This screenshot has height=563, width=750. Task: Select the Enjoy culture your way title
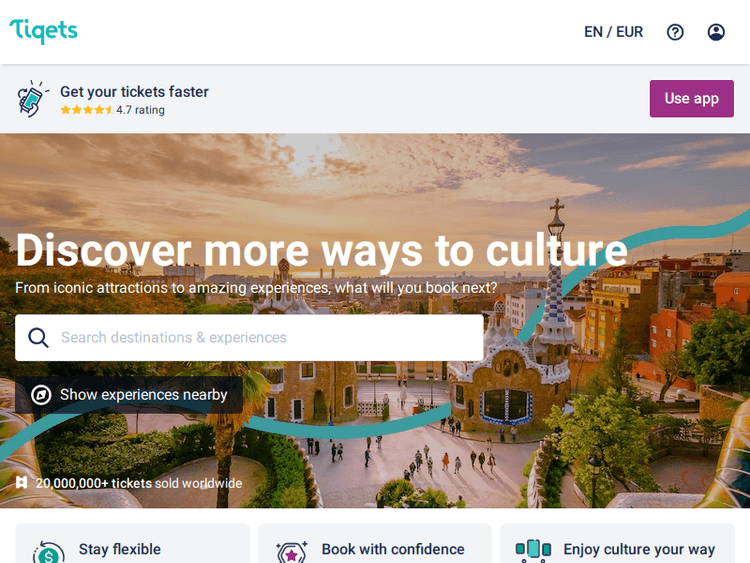tap(639, 550)
